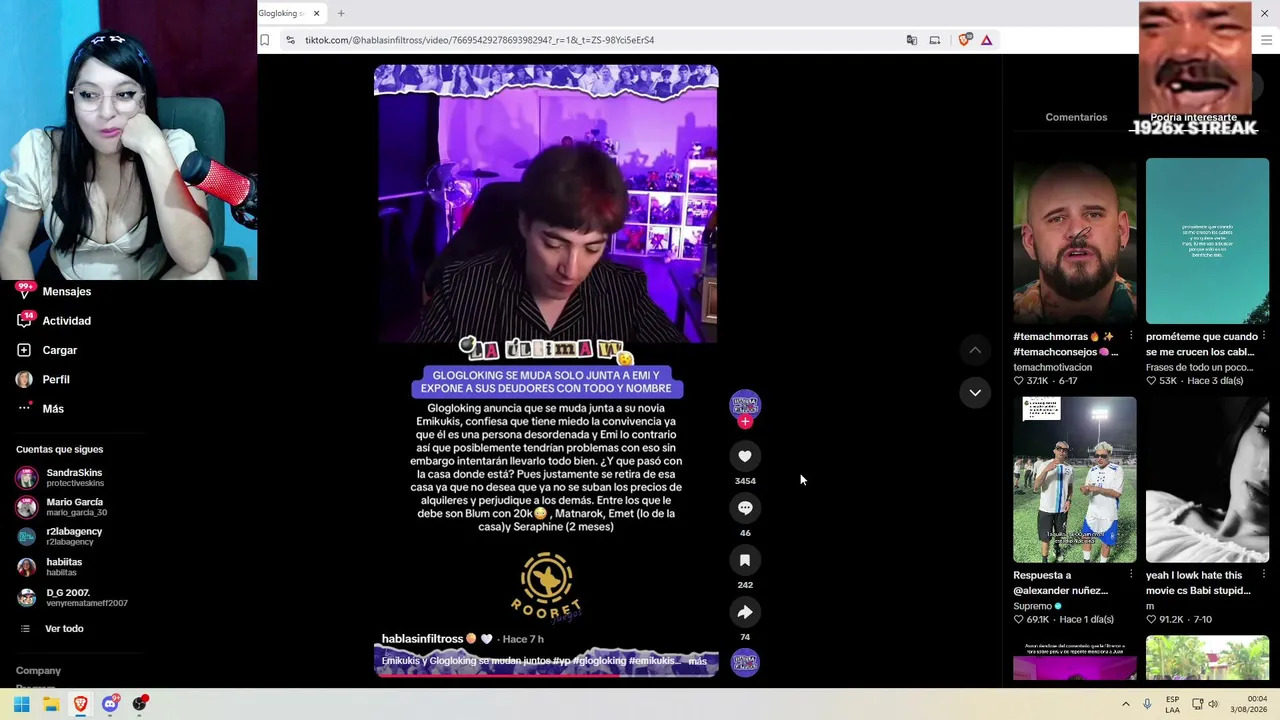Viewport: 1280px width, 720px height.
Task: Expand the Company footer section
Action: [38, 671]
